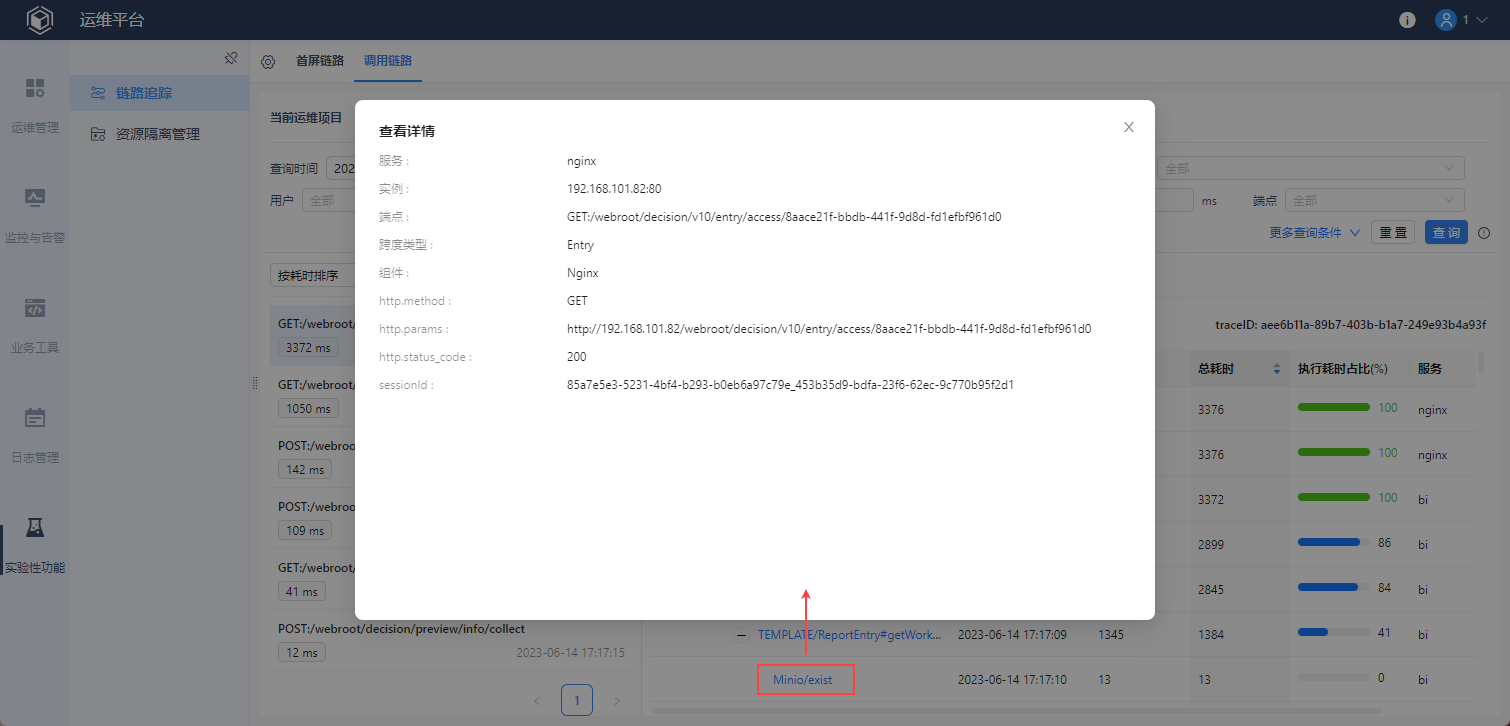Switch to the 调用链路 tab
This screenshot has width=1510, height=726.
[x=388, y=60]
